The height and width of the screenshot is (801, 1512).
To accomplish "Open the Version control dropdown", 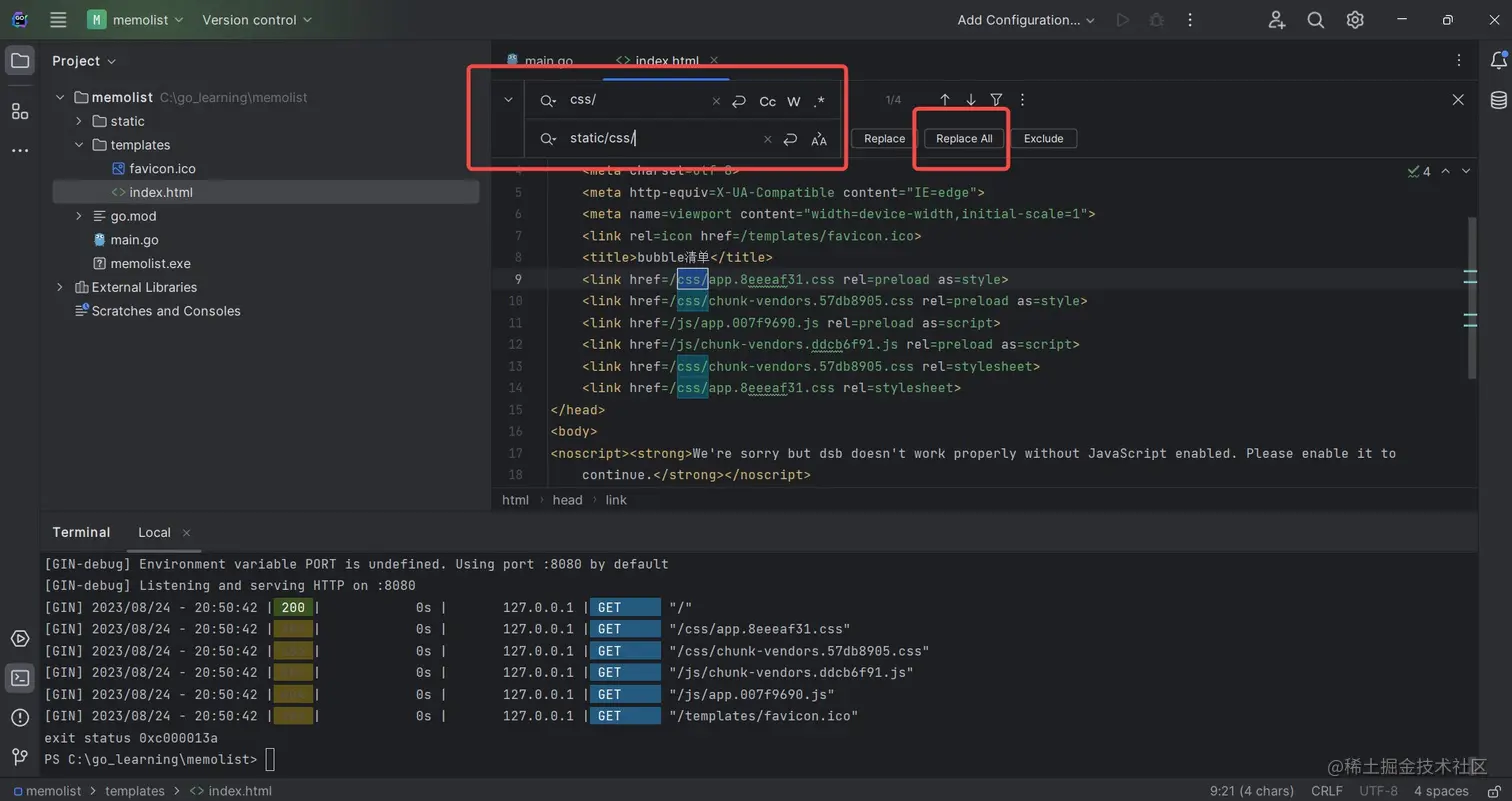I will 257,20.
